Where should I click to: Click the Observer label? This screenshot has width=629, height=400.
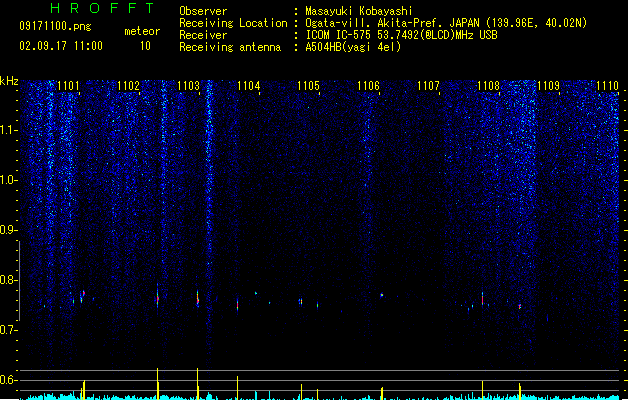pyautogui.click(x=203, y=11)
